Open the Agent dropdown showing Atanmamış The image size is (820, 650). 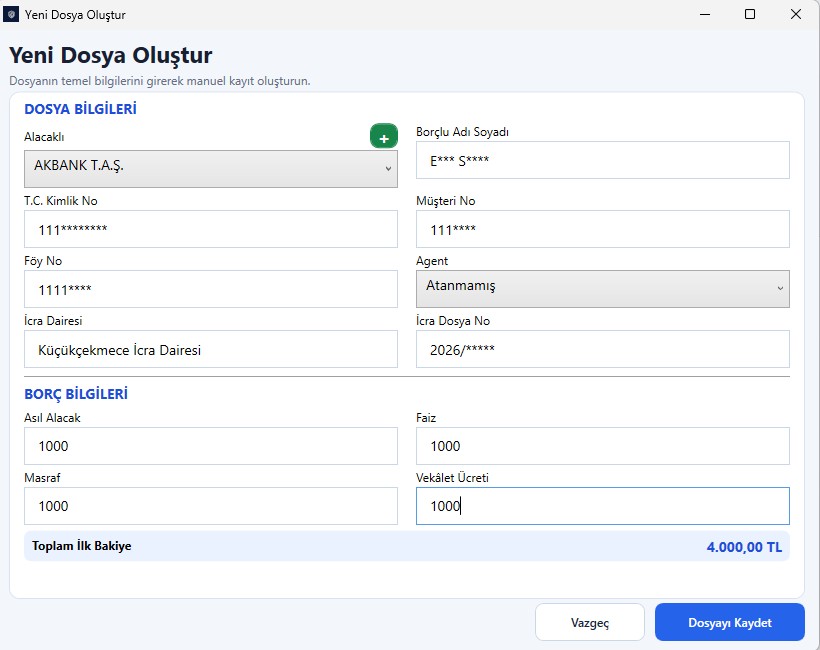point(602,289)
